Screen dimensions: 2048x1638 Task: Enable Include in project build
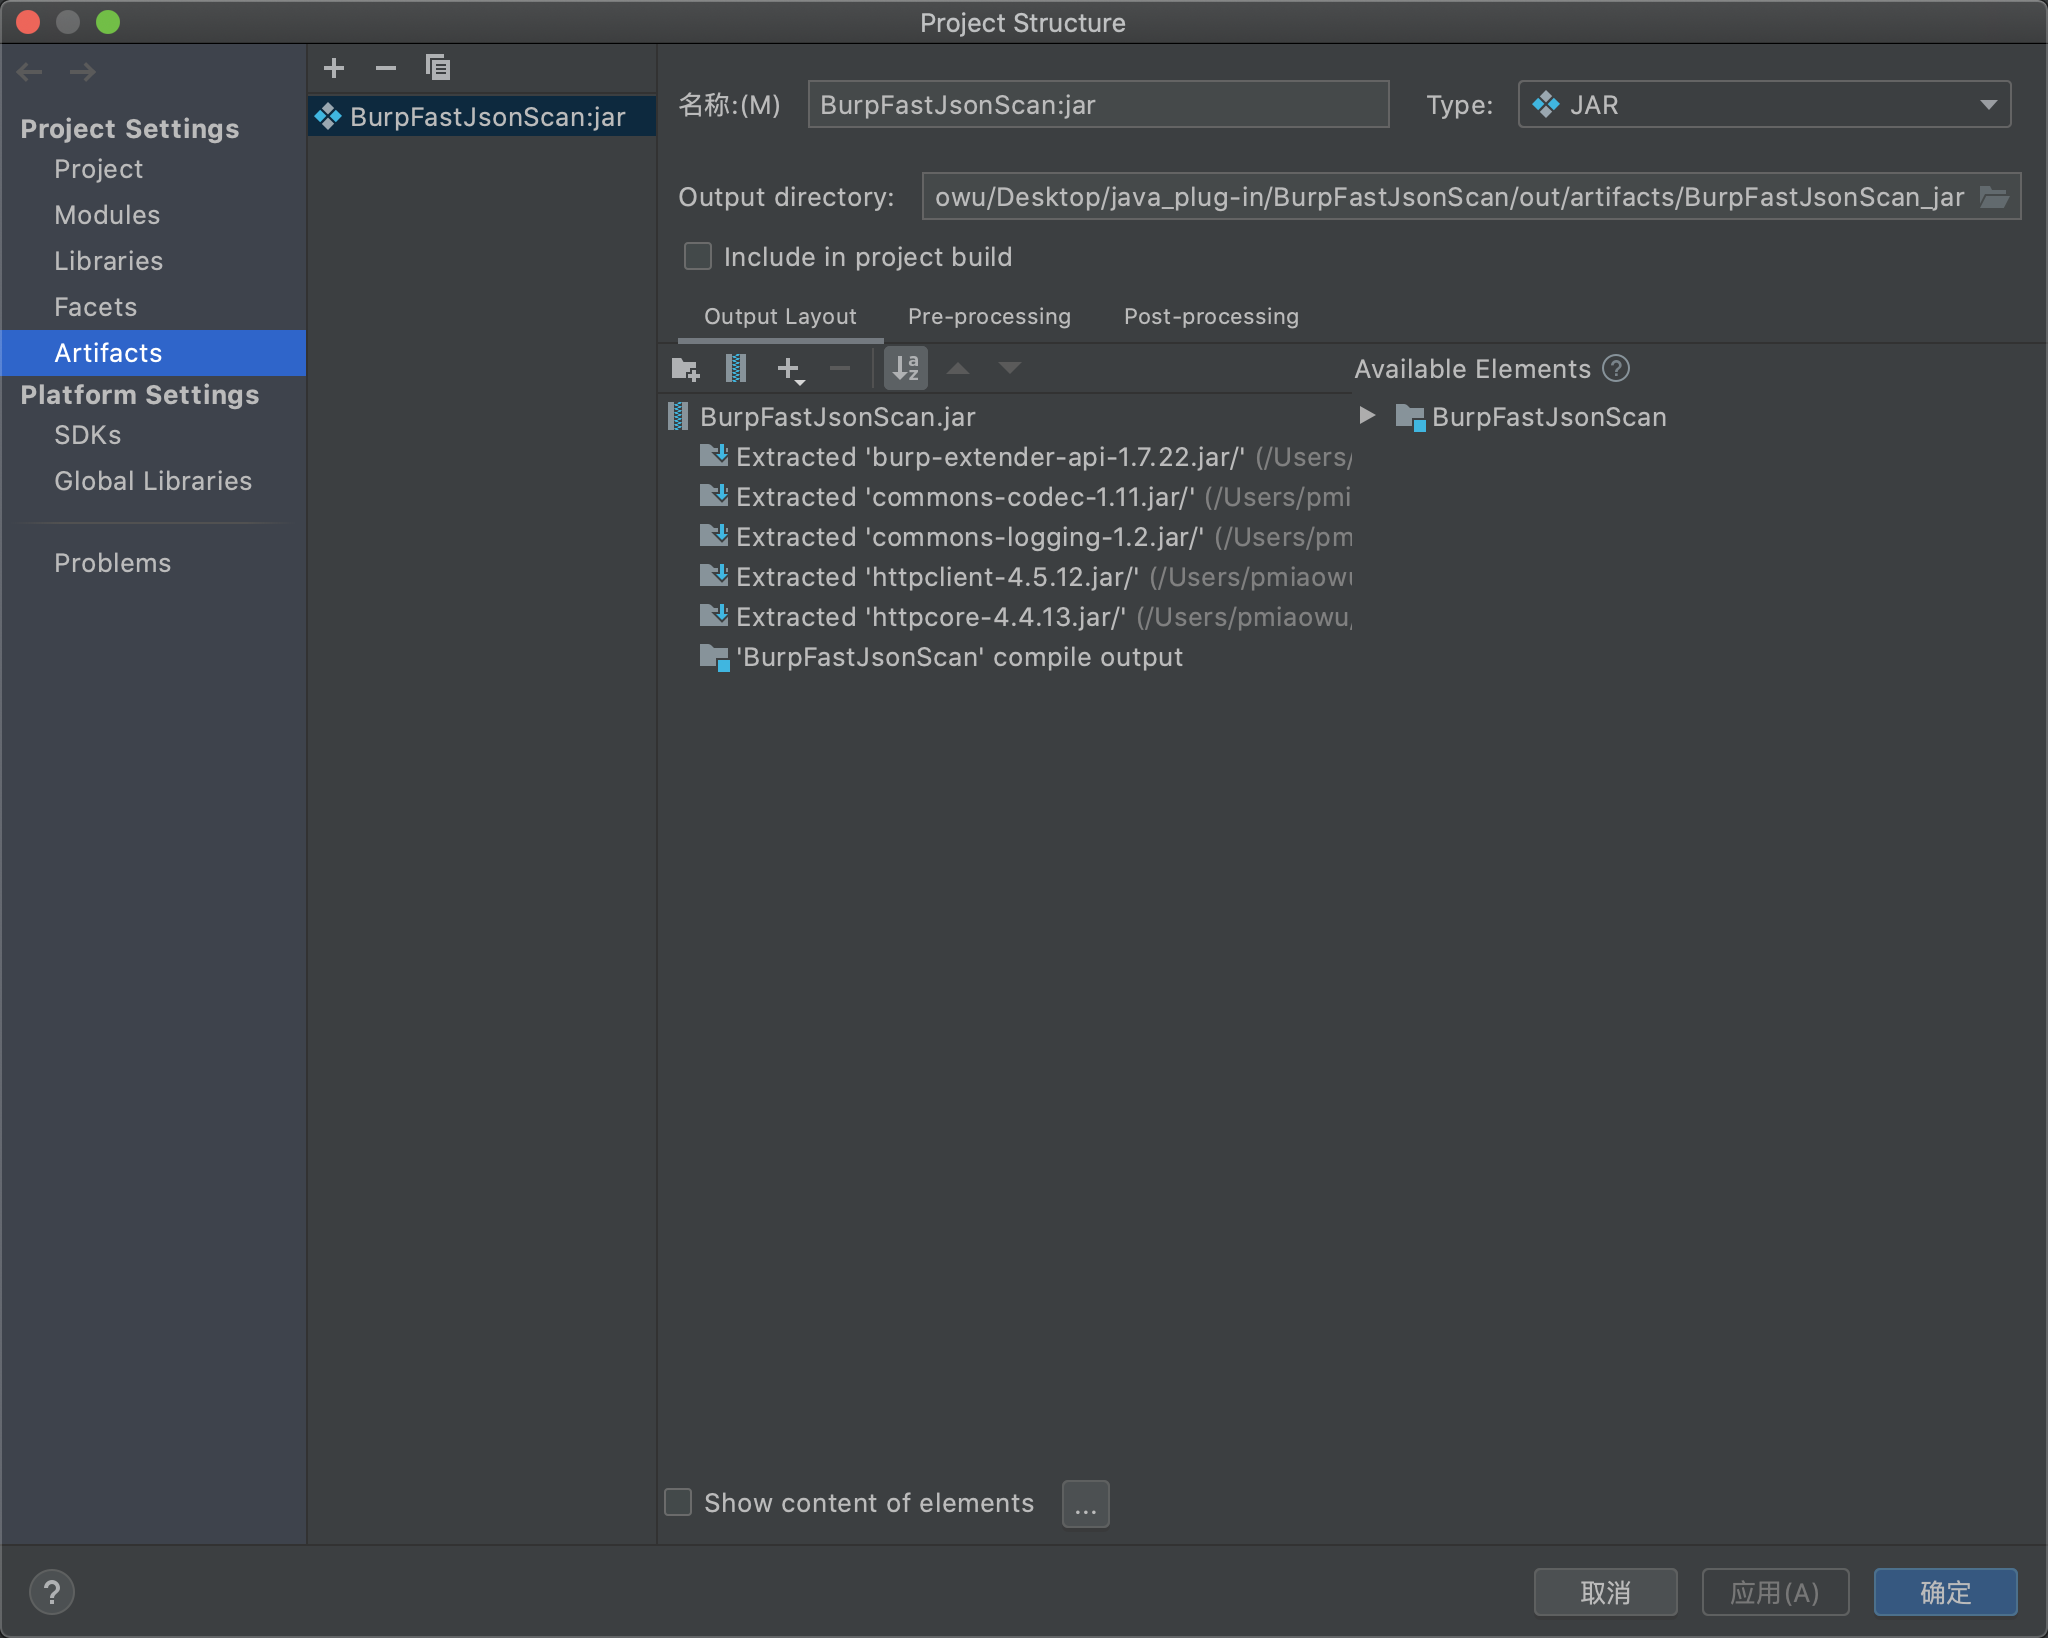point(698,257)
